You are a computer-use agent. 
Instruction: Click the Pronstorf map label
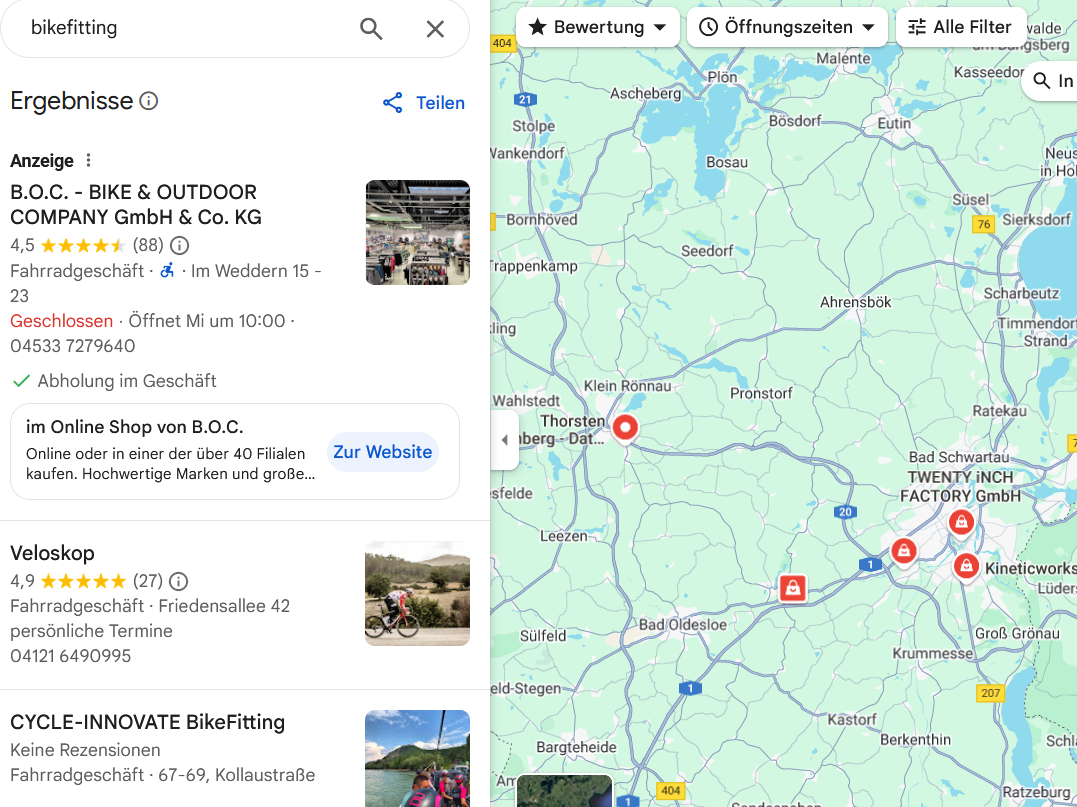click(x=761, y=394)
